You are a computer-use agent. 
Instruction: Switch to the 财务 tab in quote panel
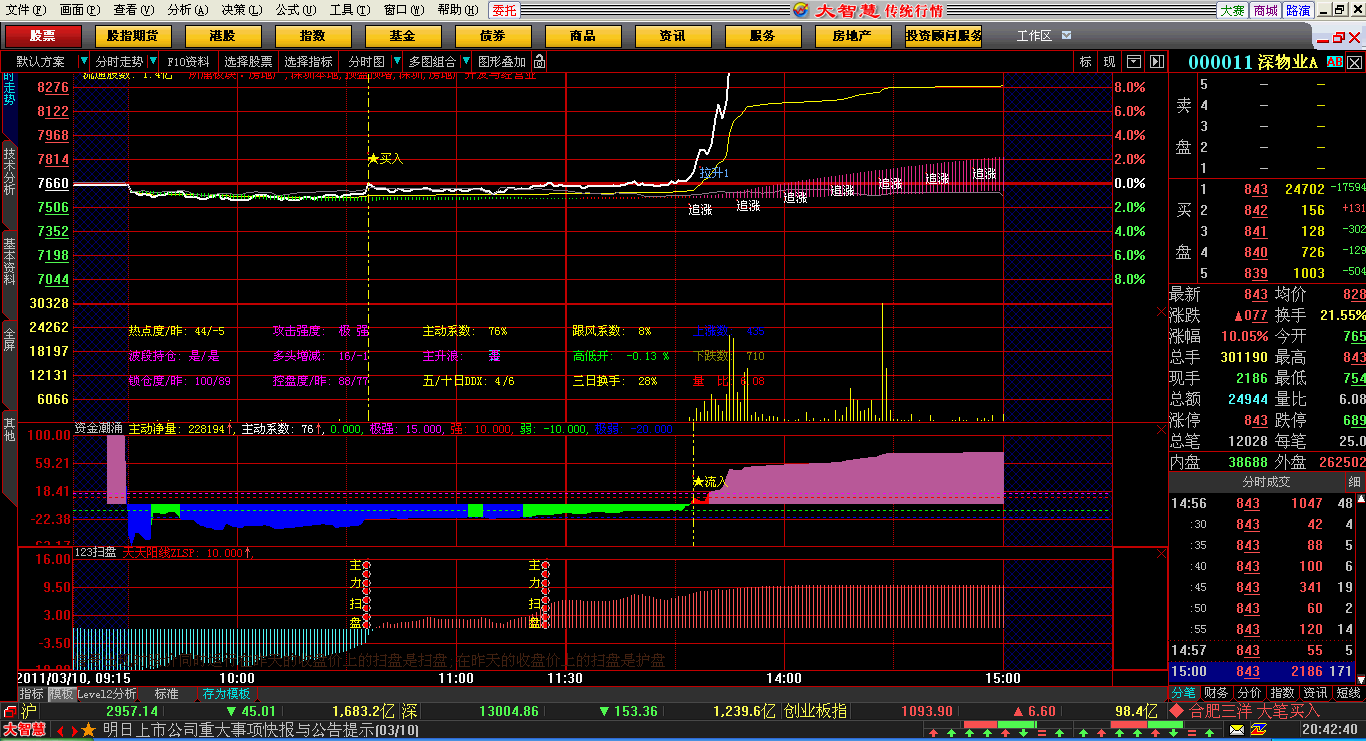(x=1216, y=693)
